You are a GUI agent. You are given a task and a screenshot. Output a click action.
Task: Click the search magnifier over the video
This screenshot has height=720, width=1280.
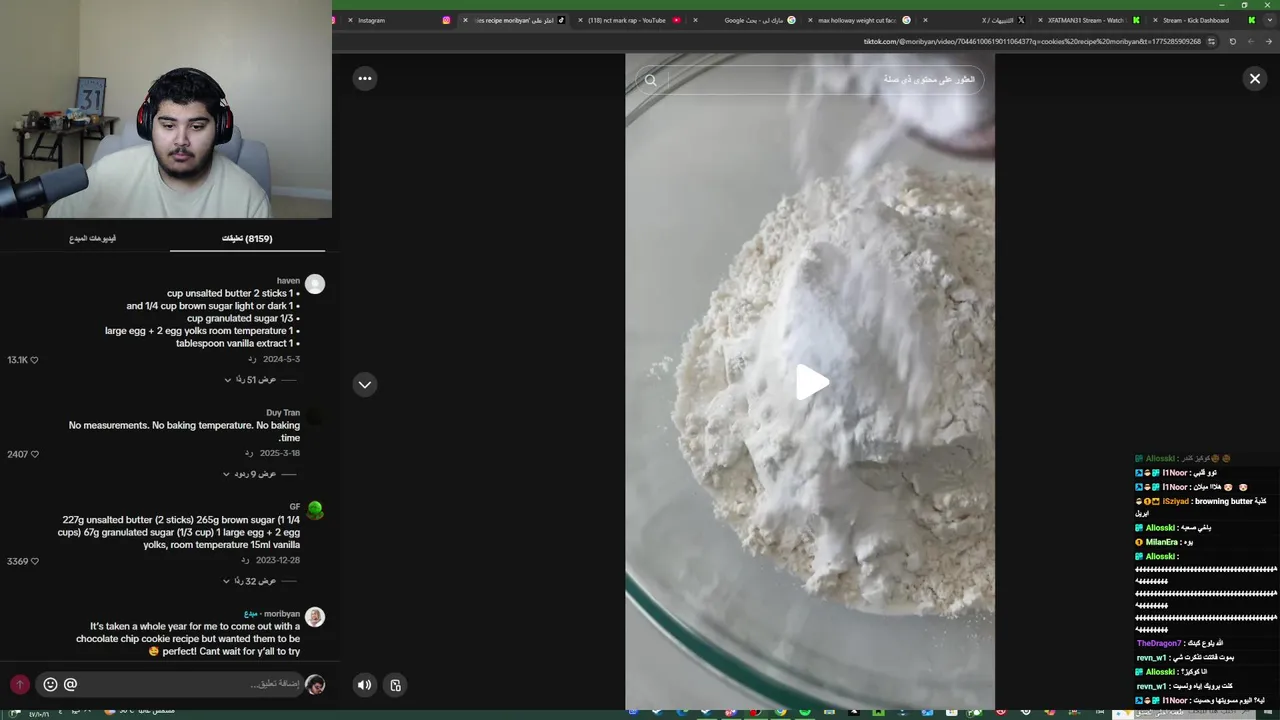point(651,80)
